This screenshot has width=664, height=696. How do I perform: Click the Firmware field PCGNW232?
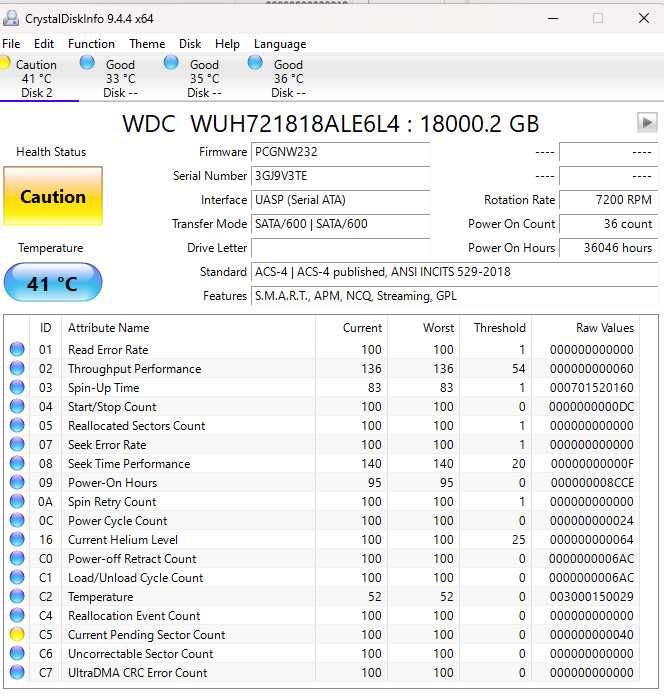[x=340, y=152]
